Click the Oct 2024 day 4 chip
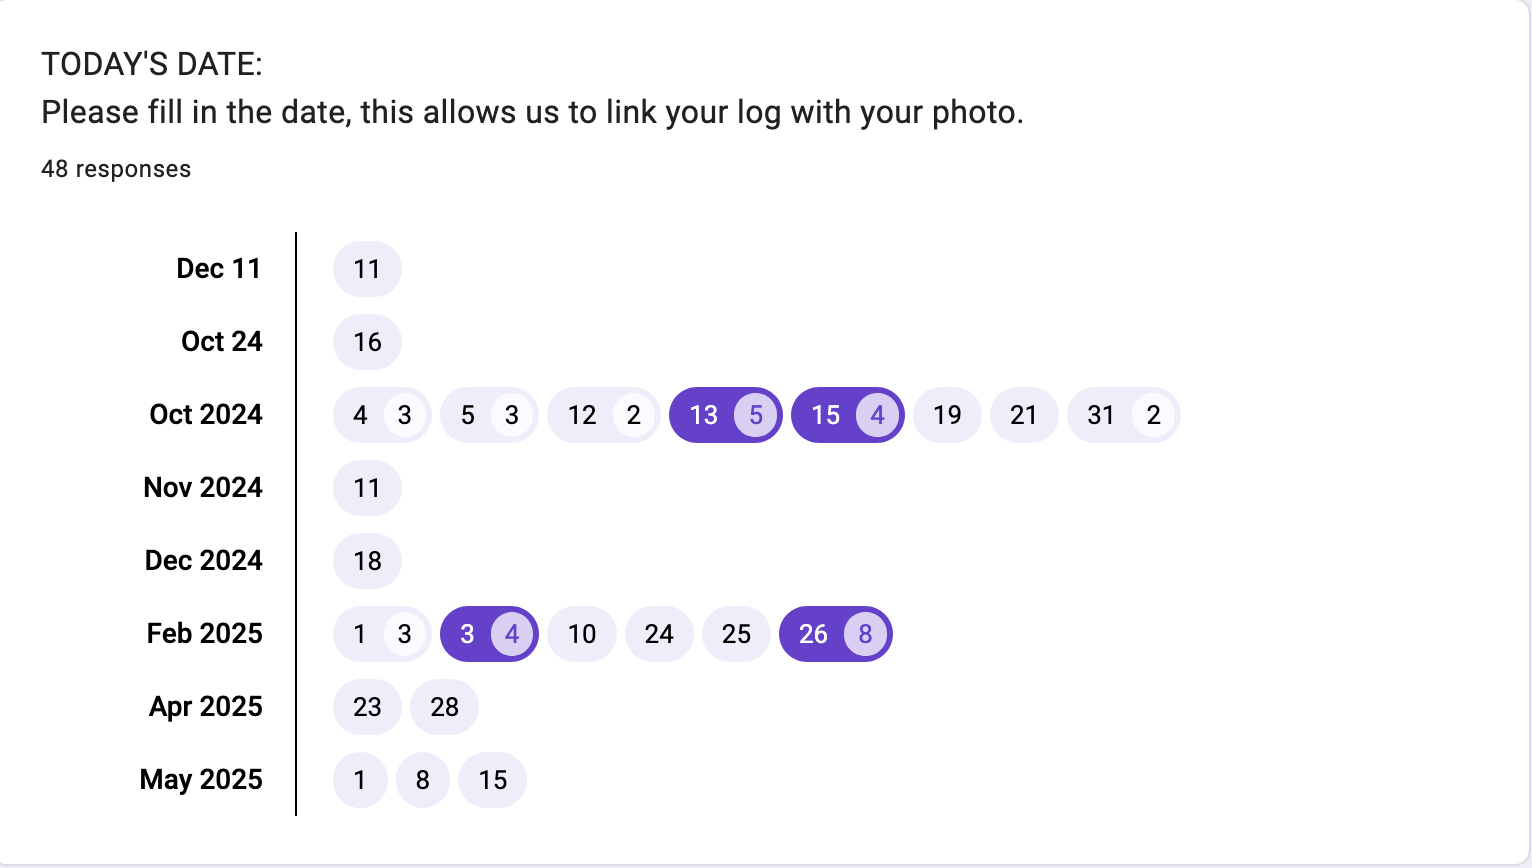The width and height of the screenshot is (1532, 868). tap(381, 415)
